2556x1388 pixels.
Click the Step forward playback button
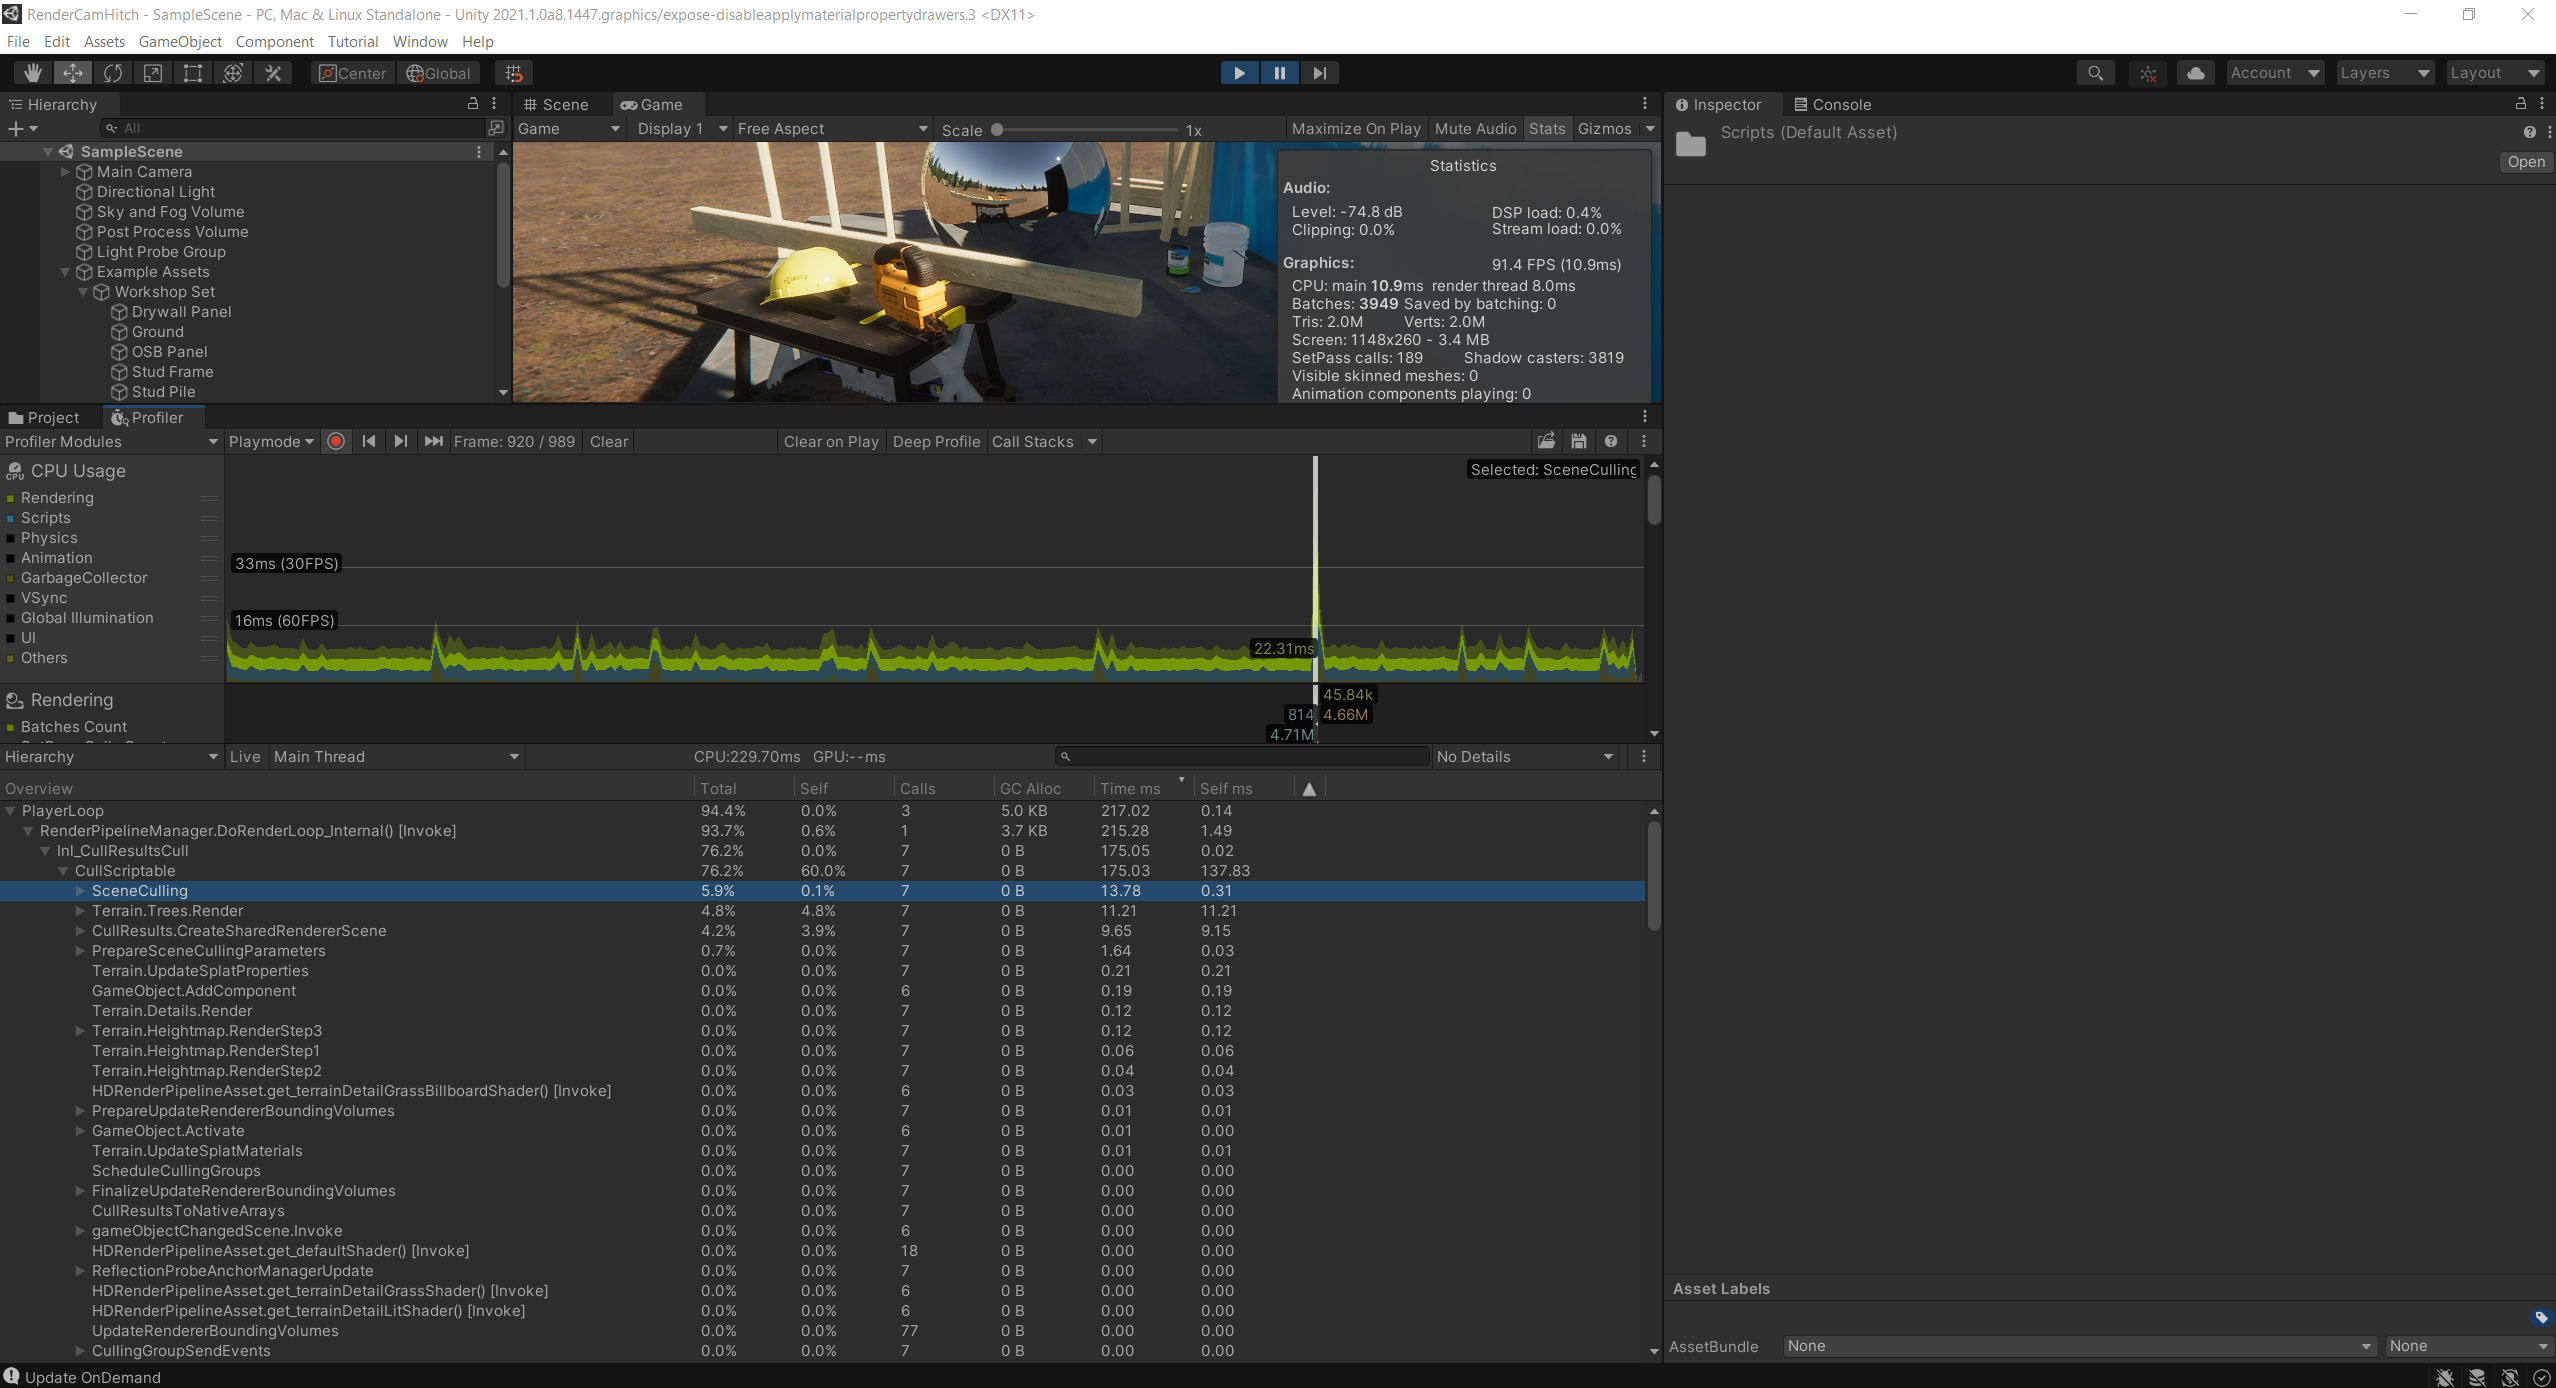coord(1319,73)
